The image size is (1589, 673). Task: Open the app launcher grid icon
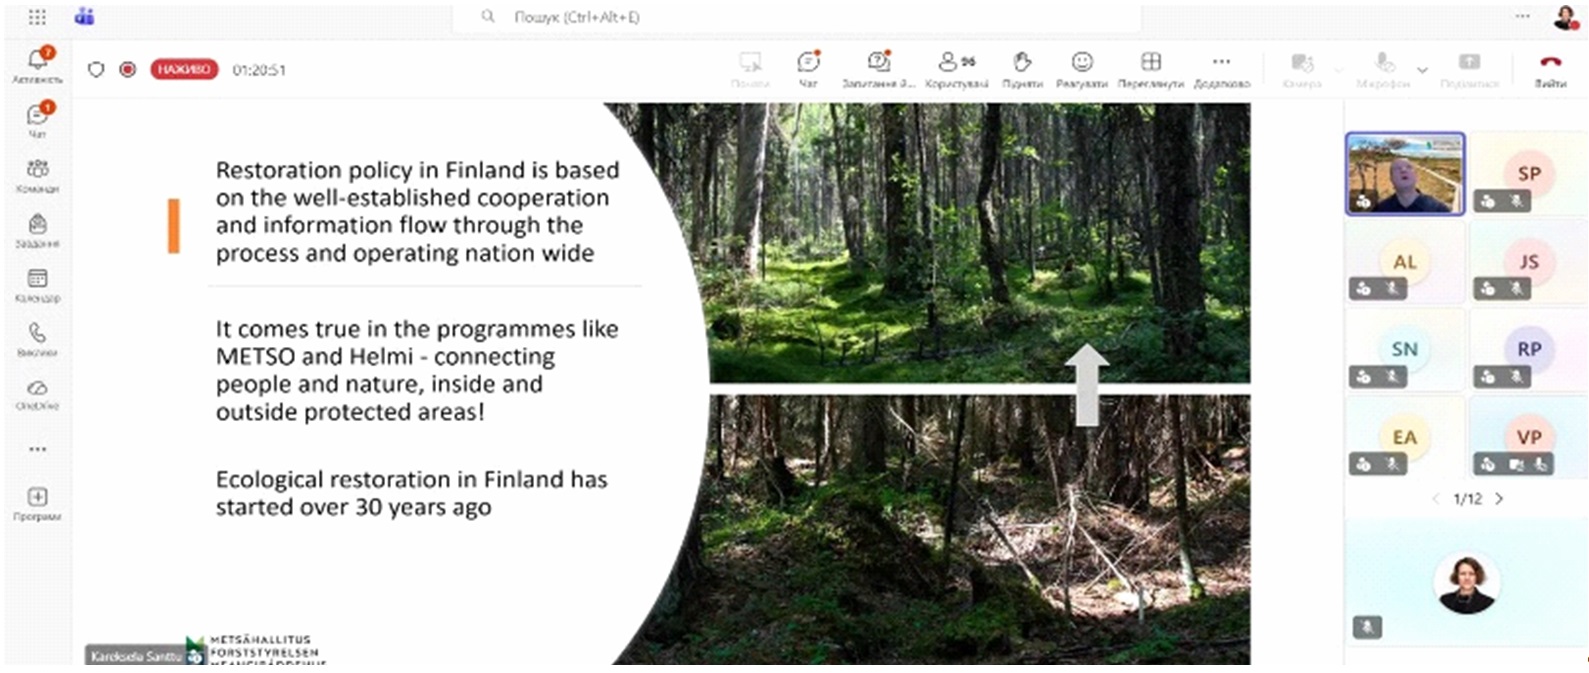point(37,17)
